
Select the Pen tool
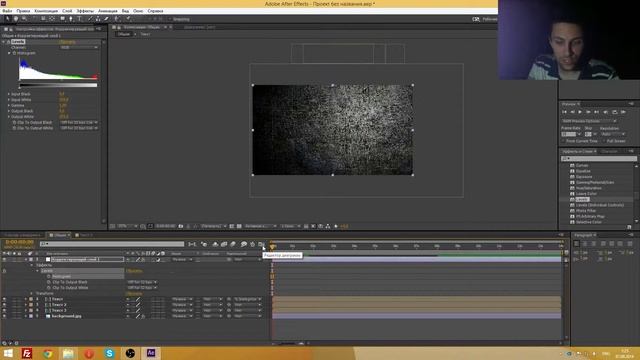pyautogui.click(x=71, y=19)
